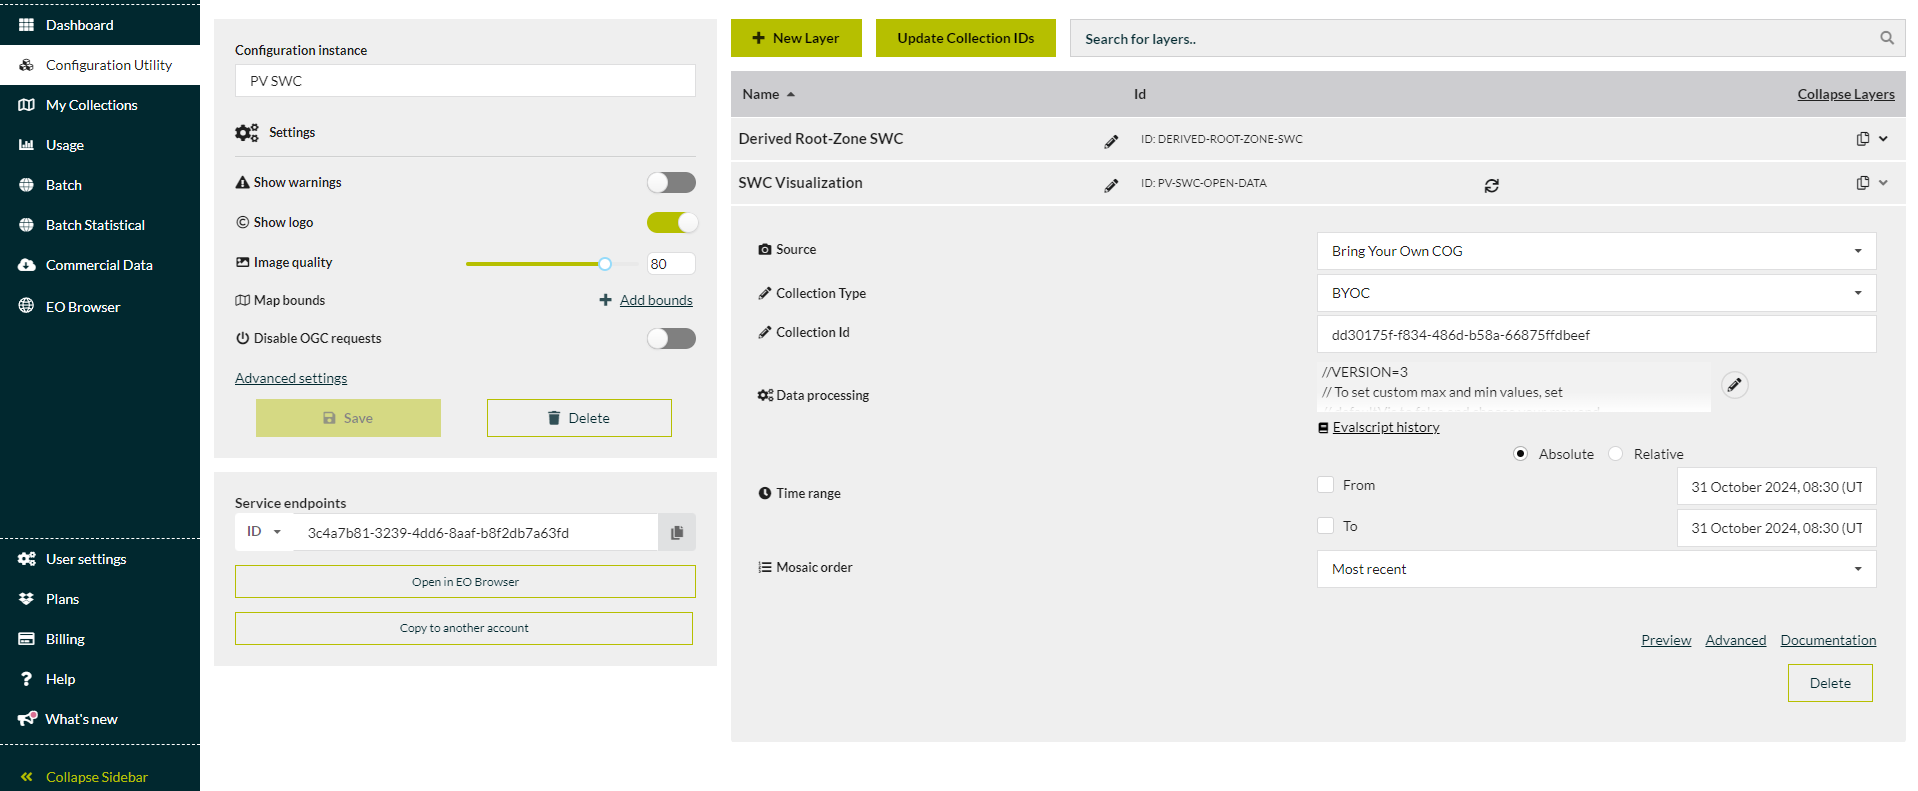This screenshot has height=791, width=1918.
Task: Click the Batch Statistical globe icon
Action: [x=27, y=225]
